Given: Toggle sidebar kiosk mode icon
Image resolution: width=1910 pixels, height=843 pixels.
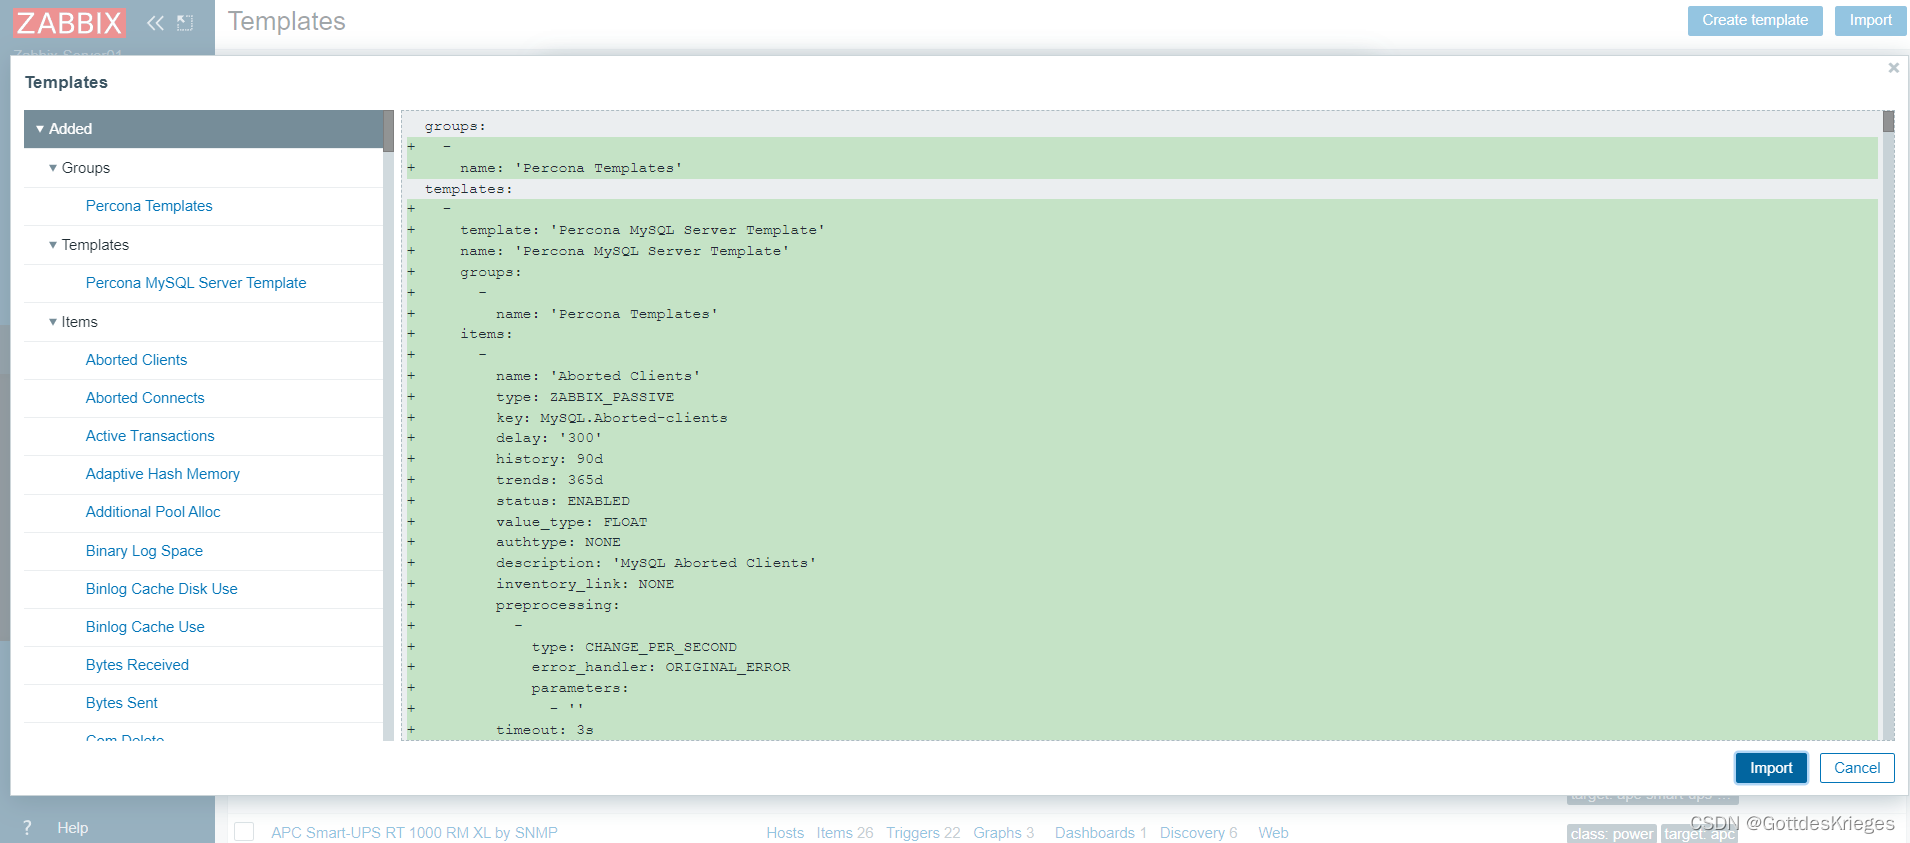Looking at the screenshot, I should coord(185,22).
